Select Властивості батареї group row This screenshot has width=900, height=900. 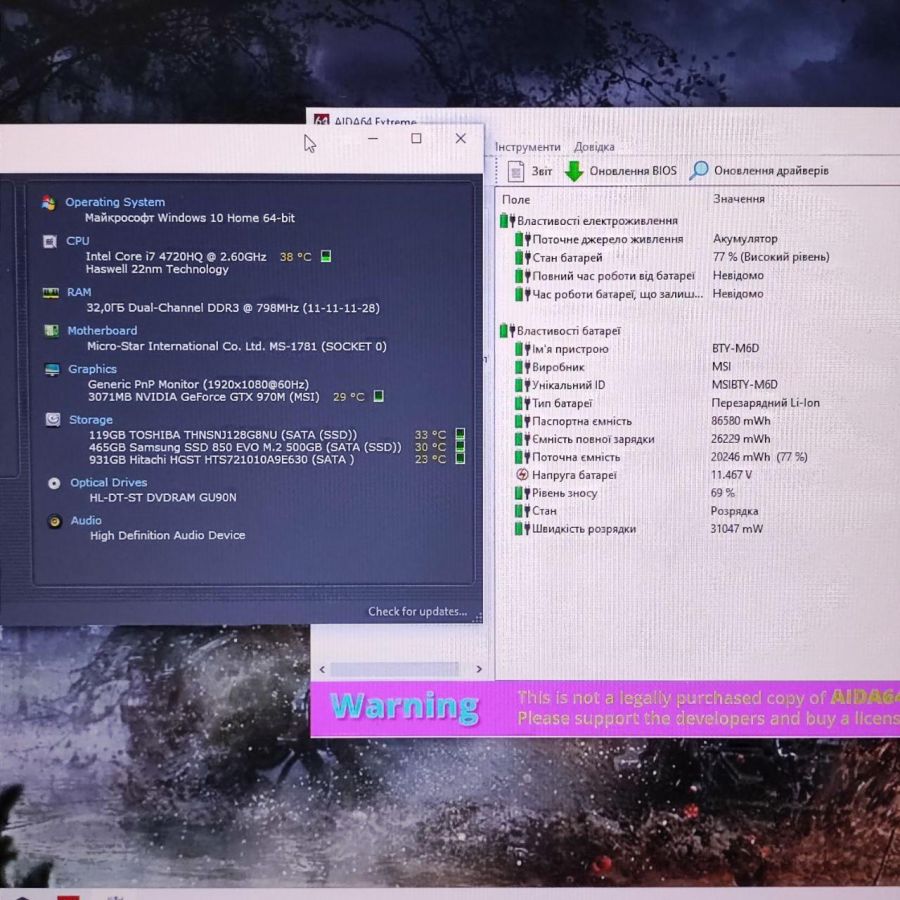tap(561, 331)
